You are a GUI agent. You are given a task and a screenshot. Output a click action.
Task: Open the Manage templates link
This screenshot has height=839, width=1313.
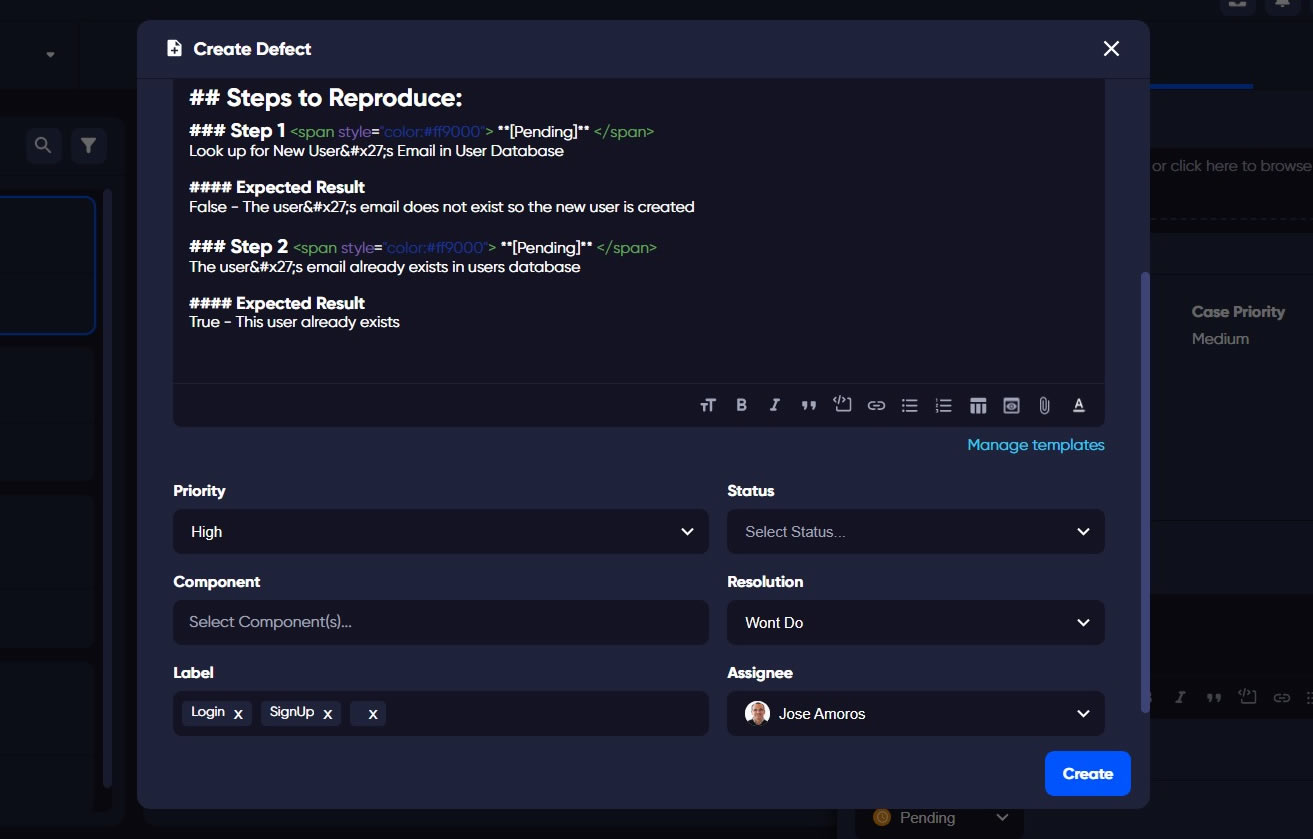point(1036,445)
